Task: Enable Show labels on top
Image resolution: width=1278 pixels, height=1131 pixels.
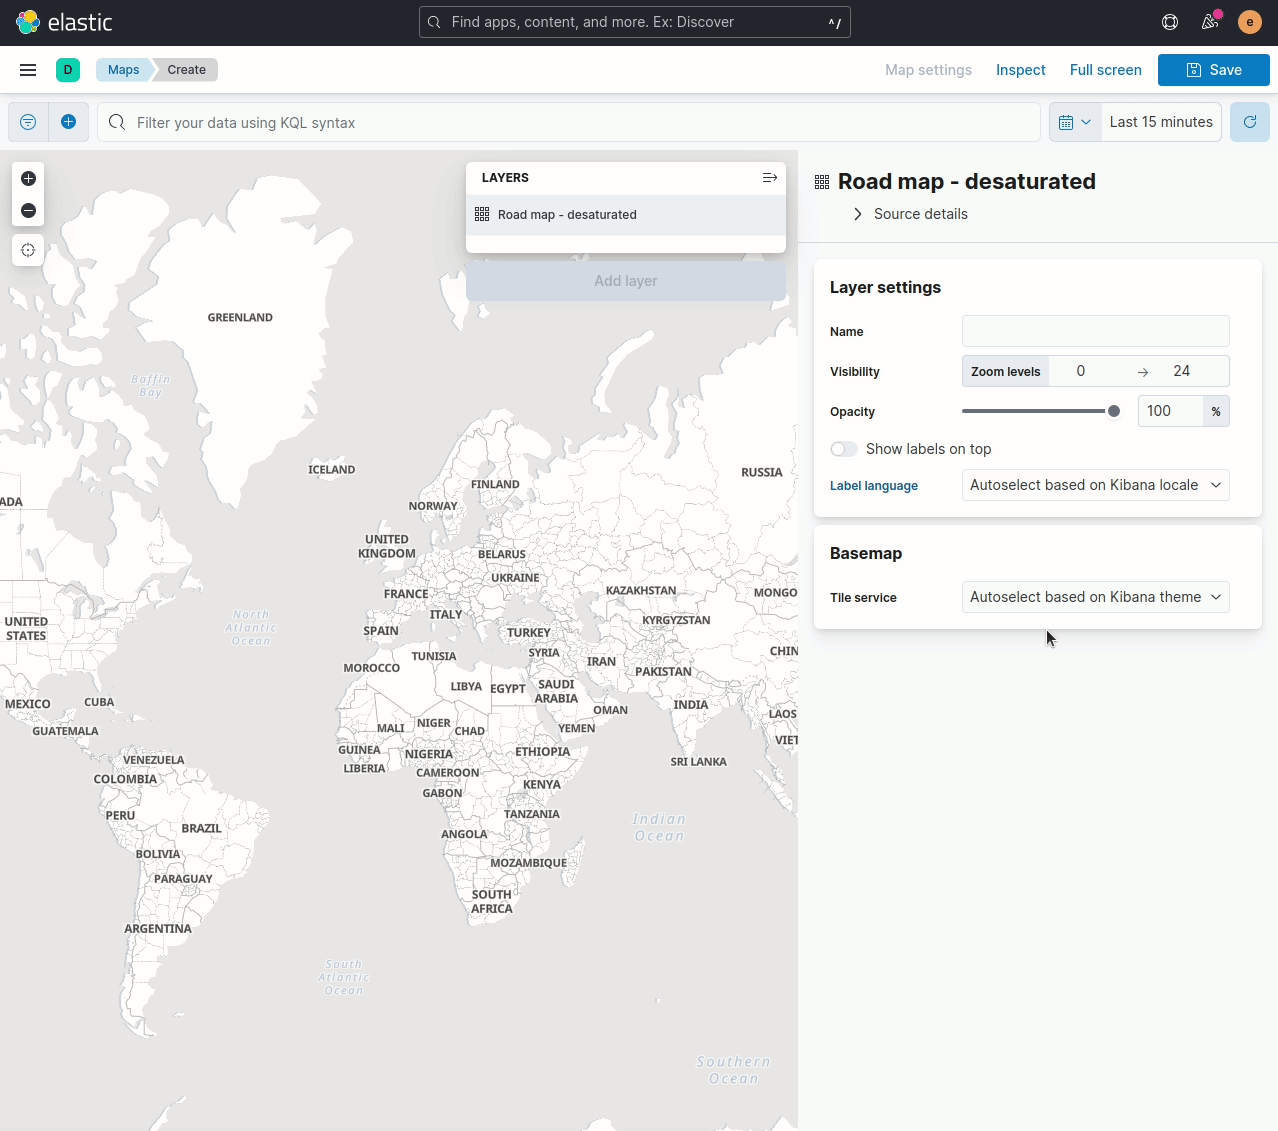Action: (x=843, y=448)
